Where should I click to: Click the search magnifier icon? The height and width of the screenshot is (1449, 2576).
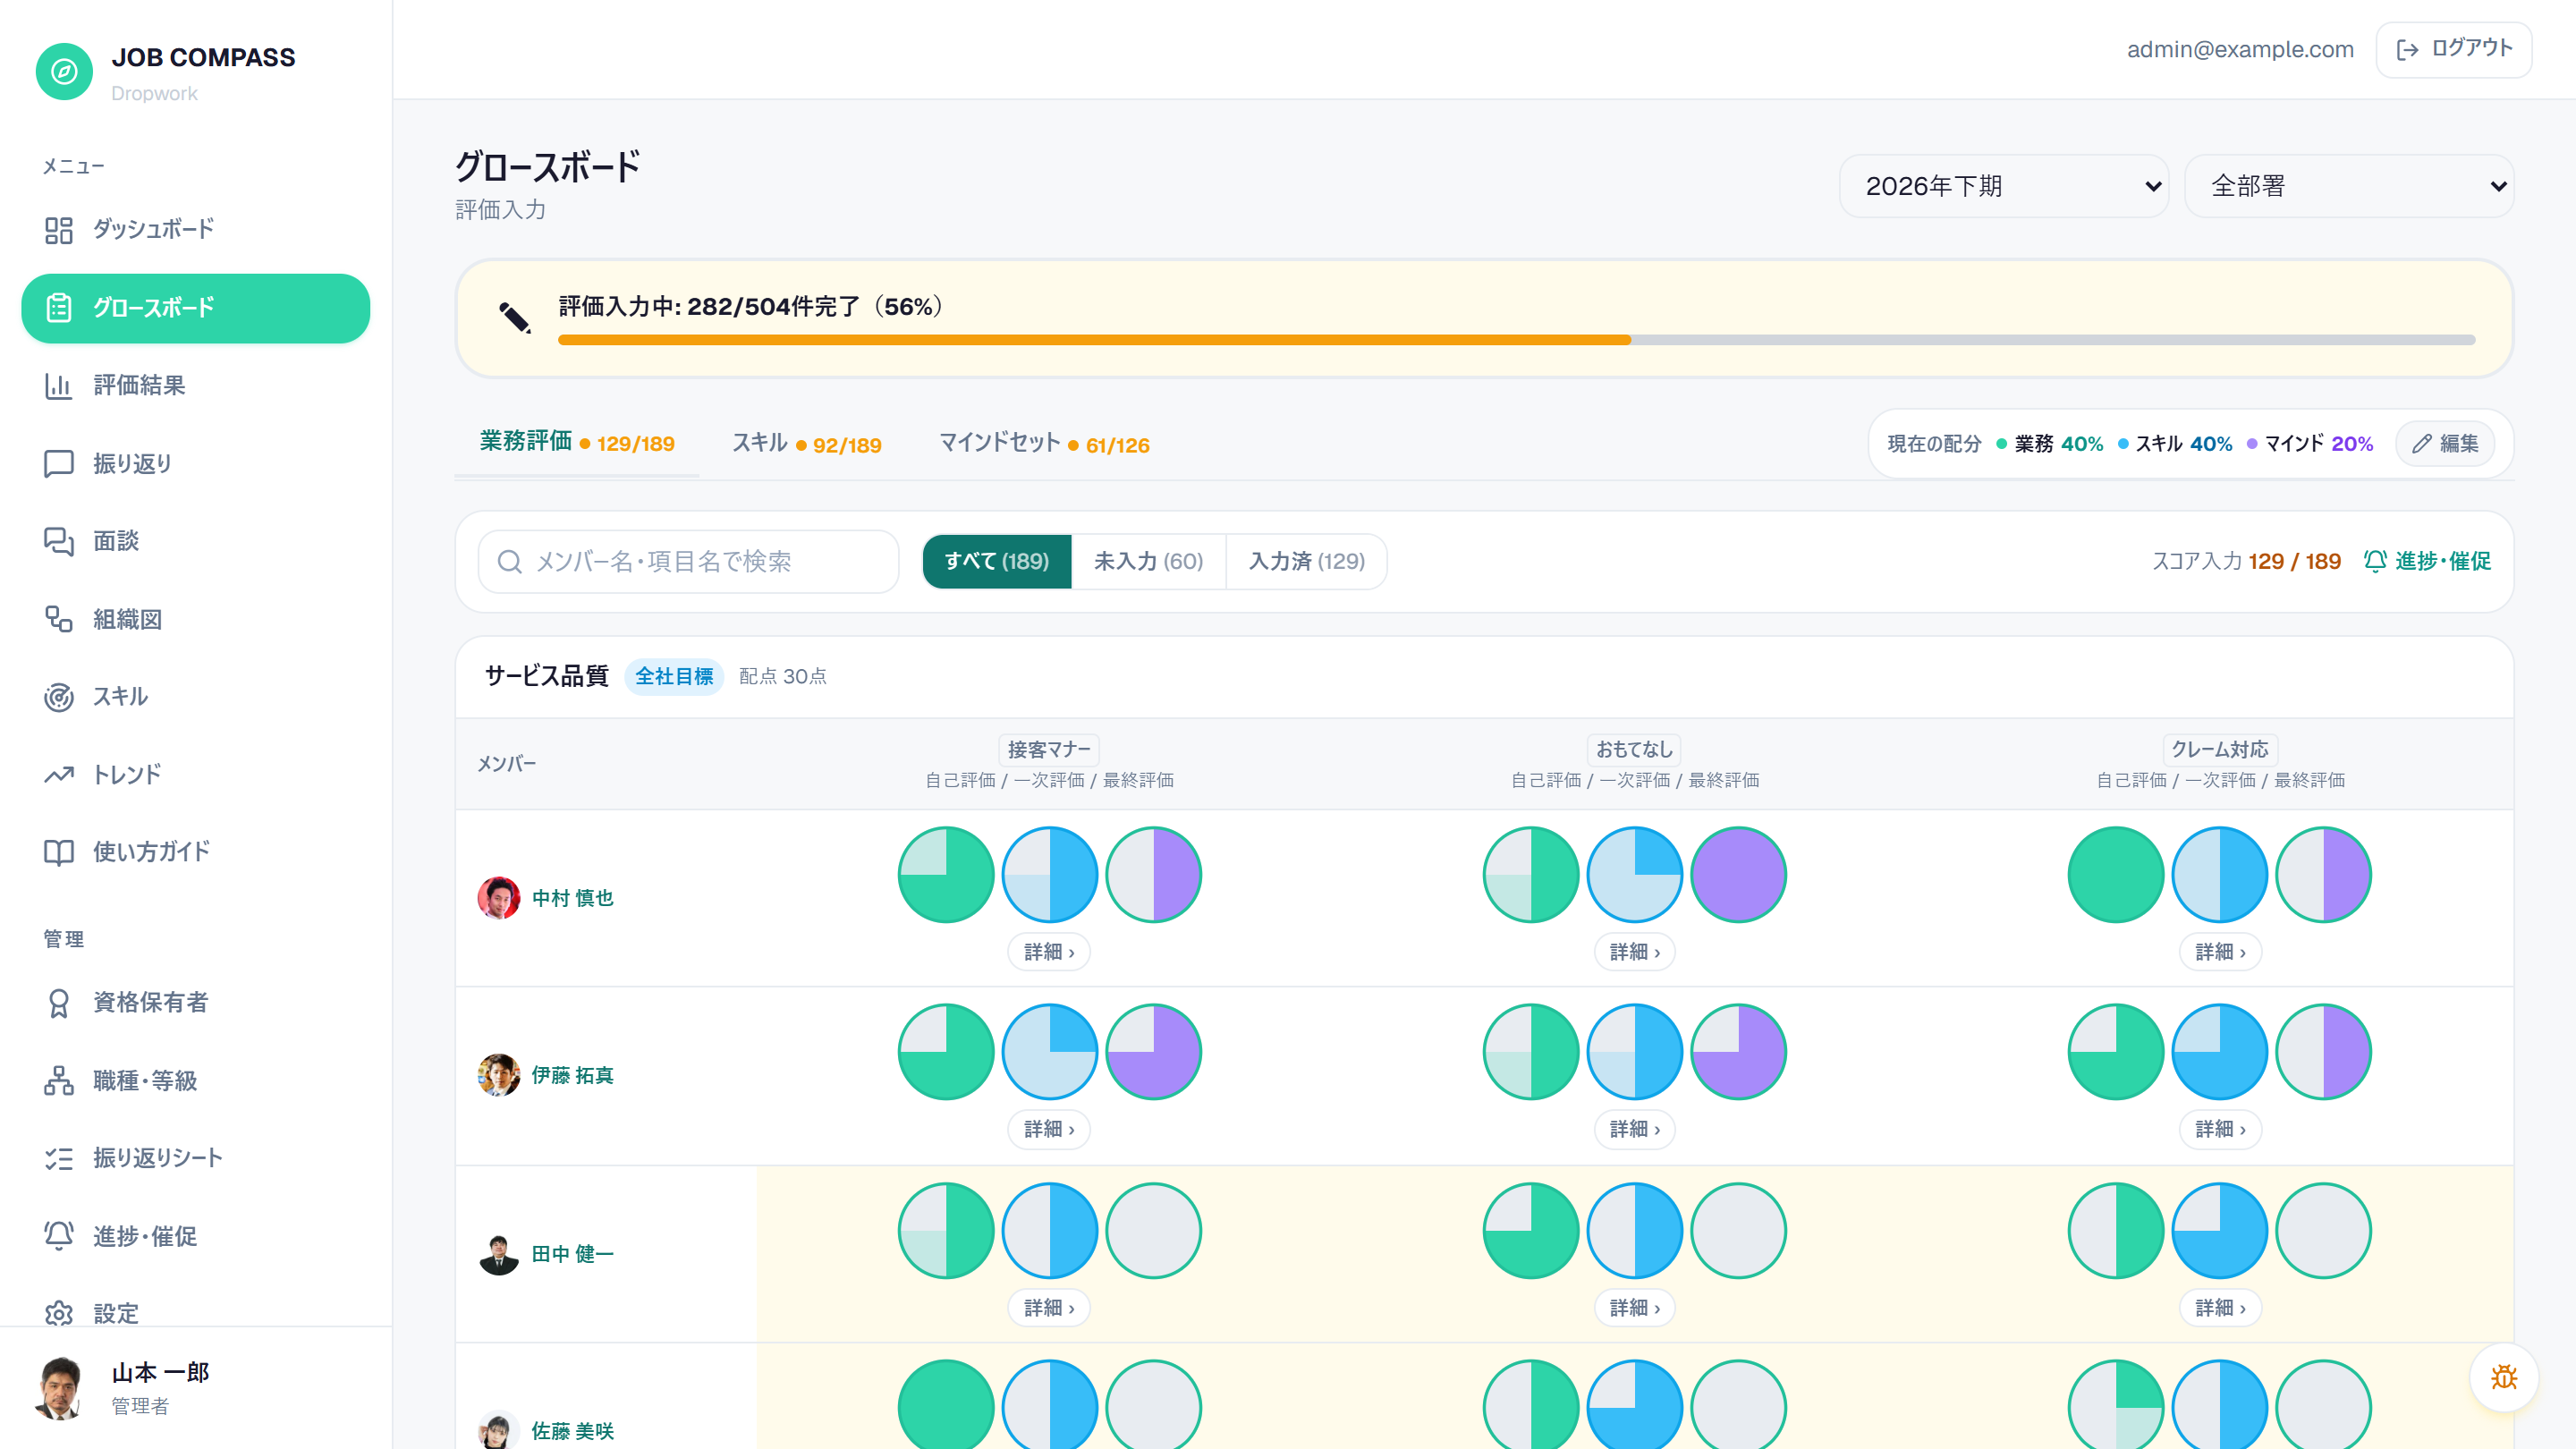[x=510, y=562]
